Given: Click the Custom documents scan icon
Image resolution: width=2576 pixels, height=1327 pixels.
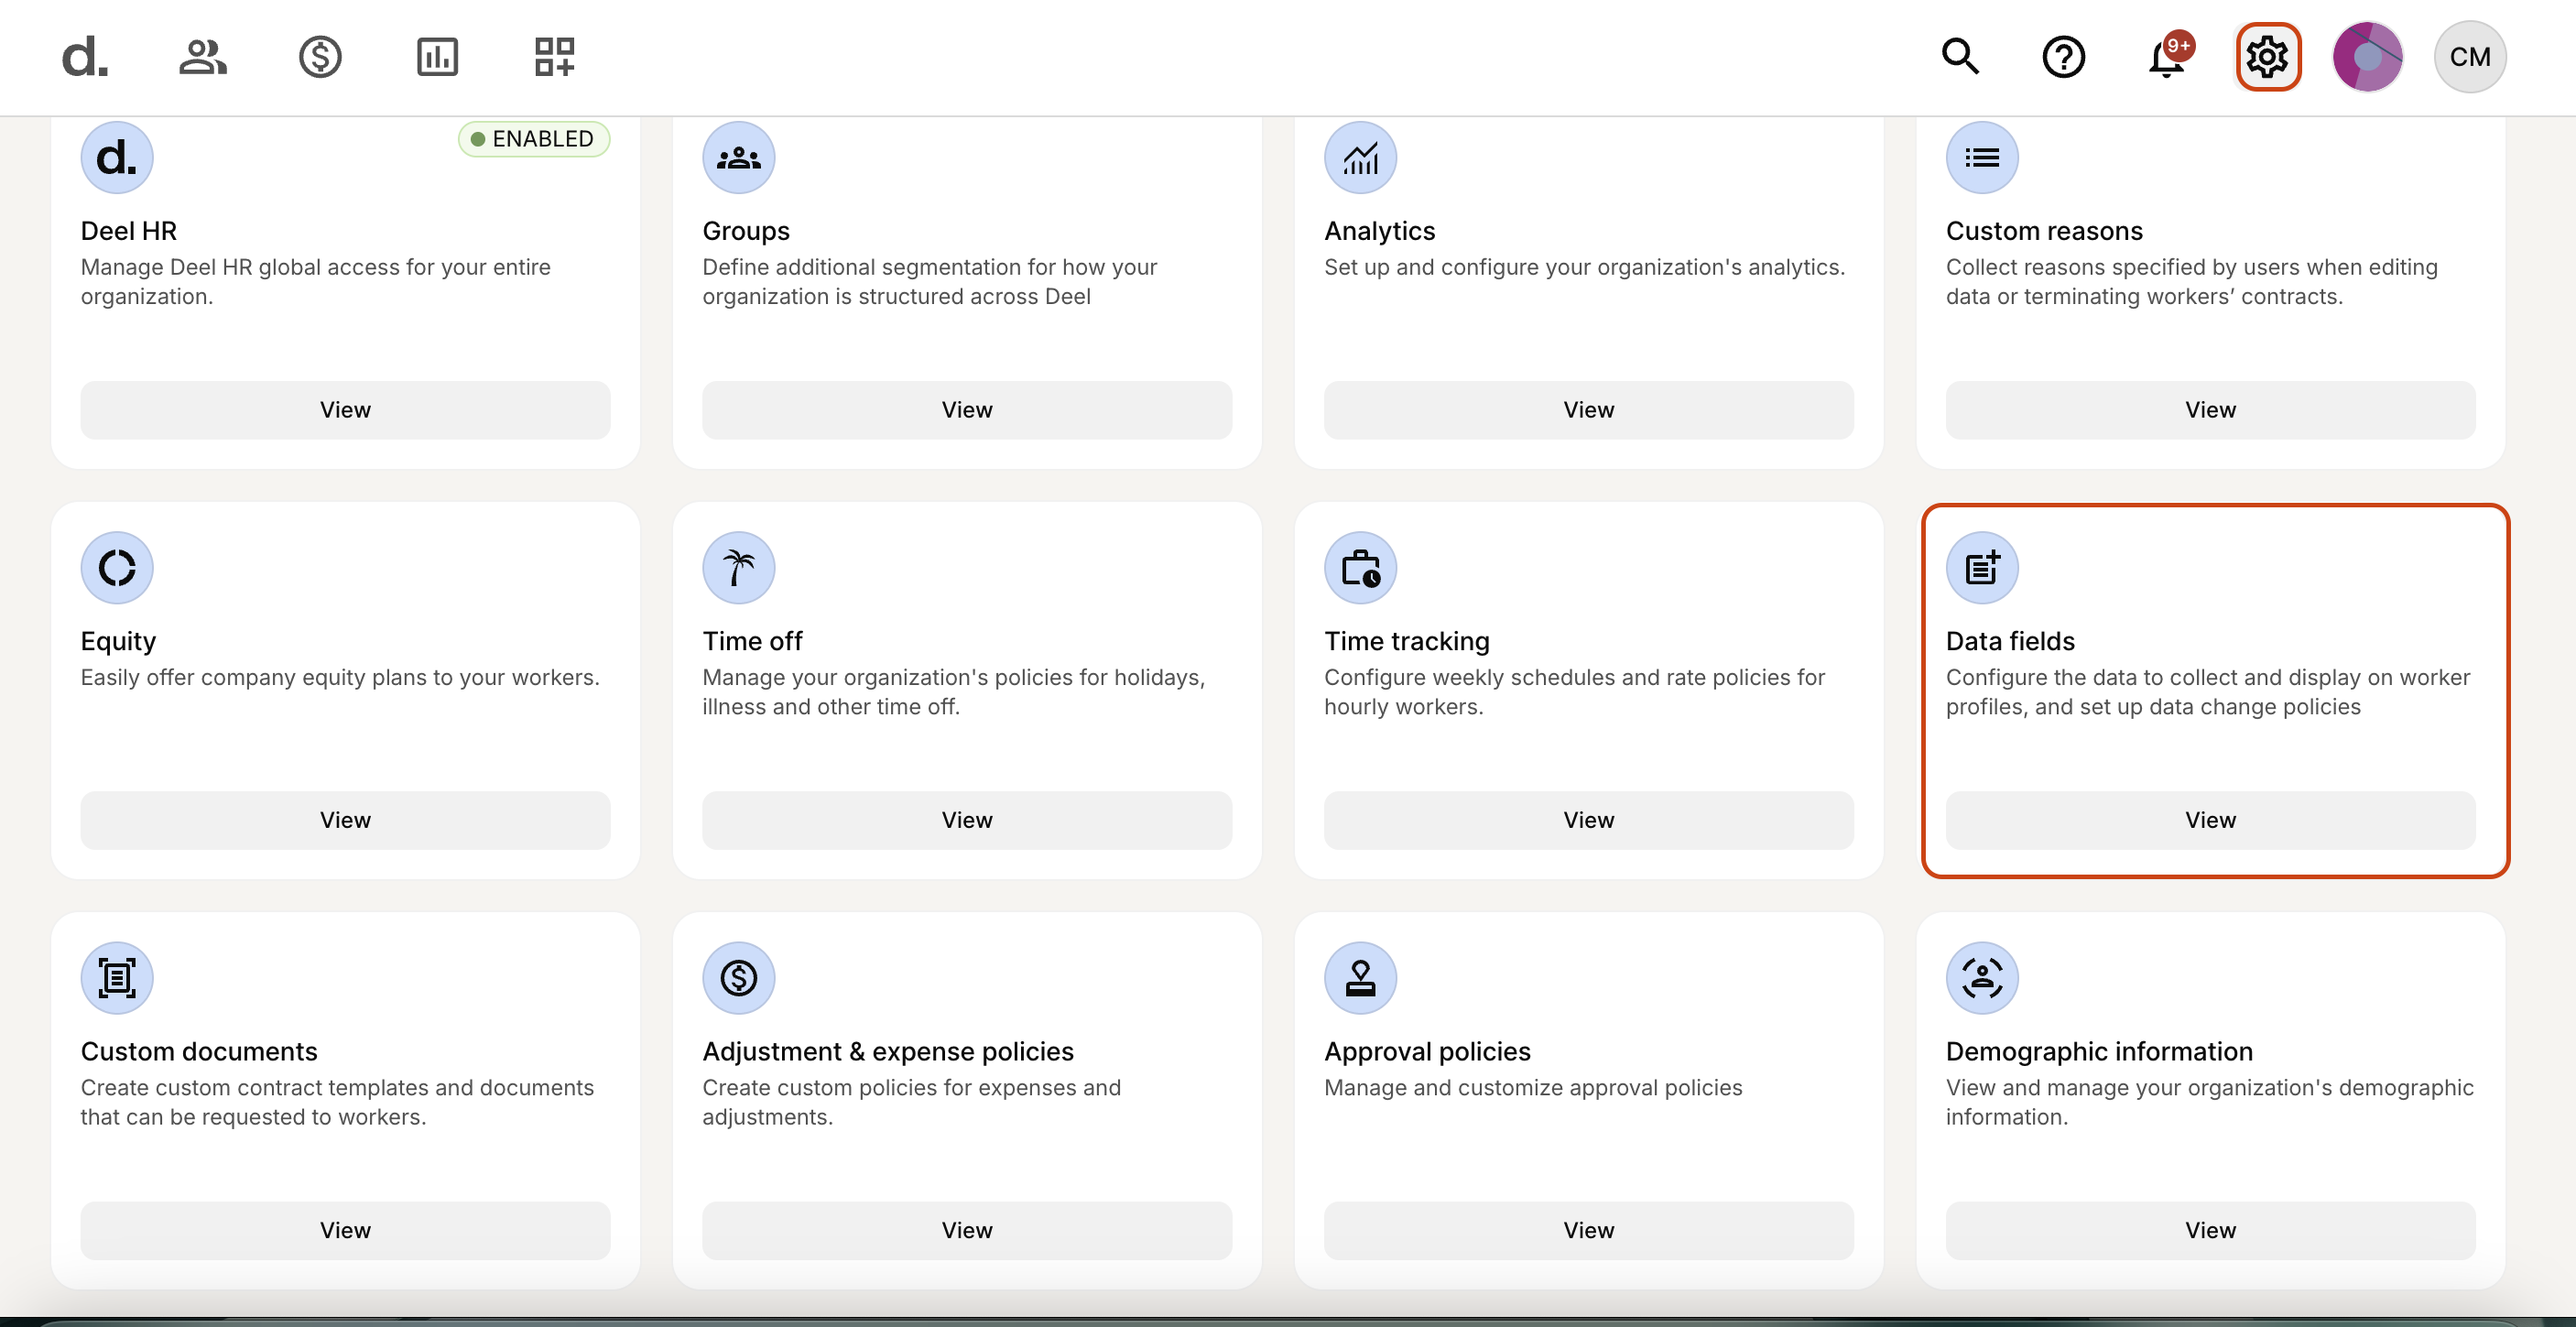Looking at the screenshot, I should (x=117, y=978).
